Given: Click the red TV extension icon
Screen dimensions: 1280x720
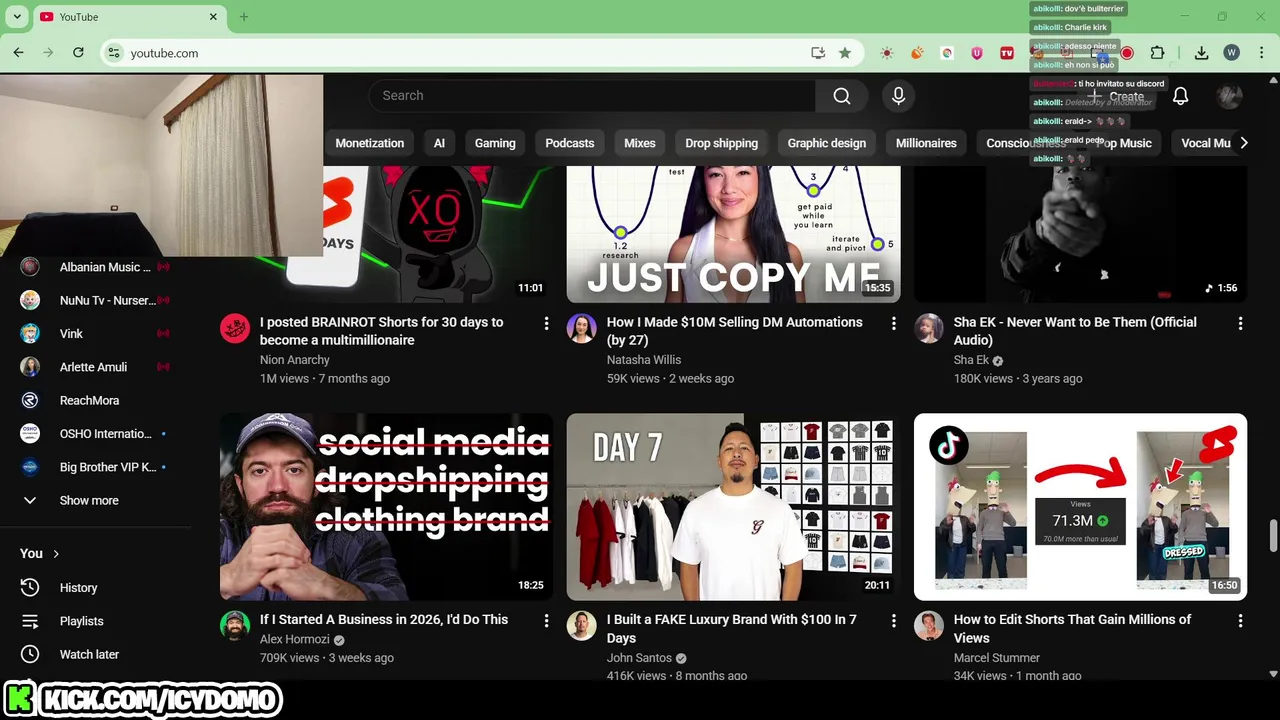Looking at the screenshot, I should point(1007,53).
